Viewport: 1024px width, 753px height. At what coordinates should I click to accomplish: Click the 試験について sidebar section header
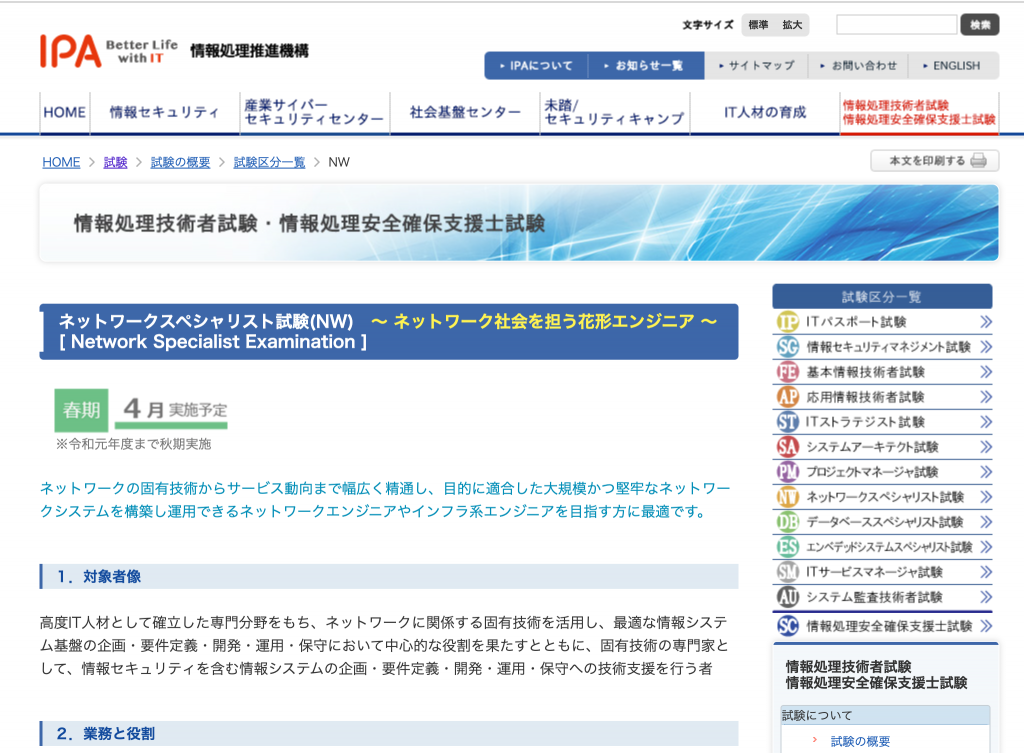[x=886, y=715]
